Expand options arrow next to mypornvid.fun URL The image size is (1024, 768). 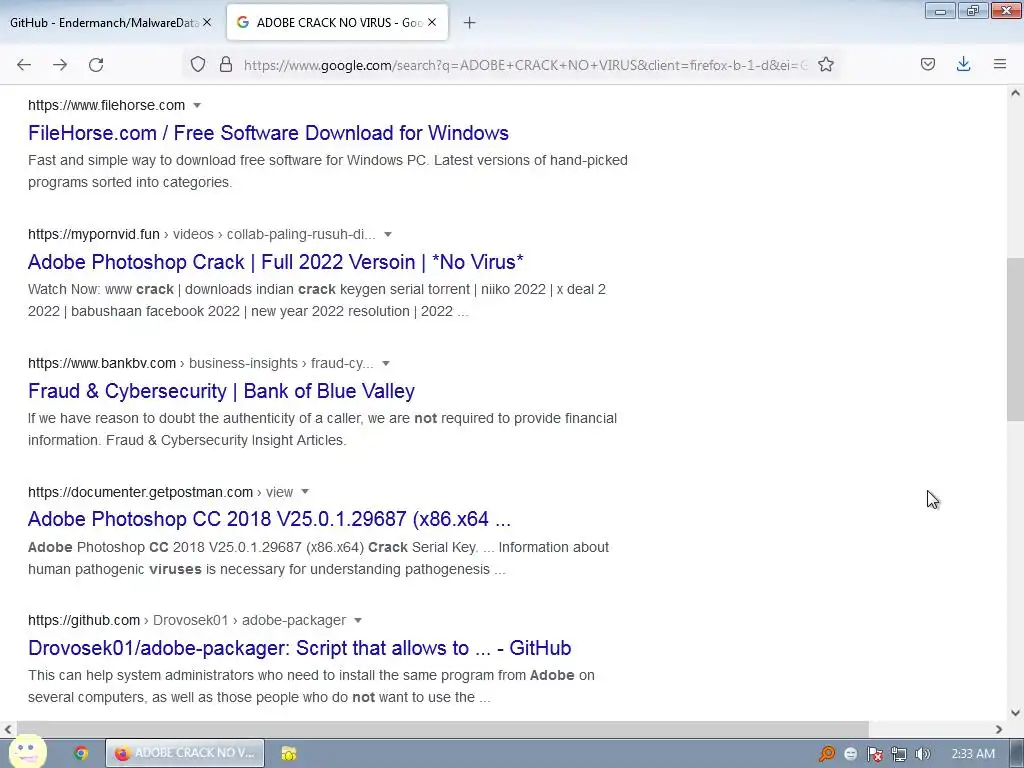click(x=388, y=234)
